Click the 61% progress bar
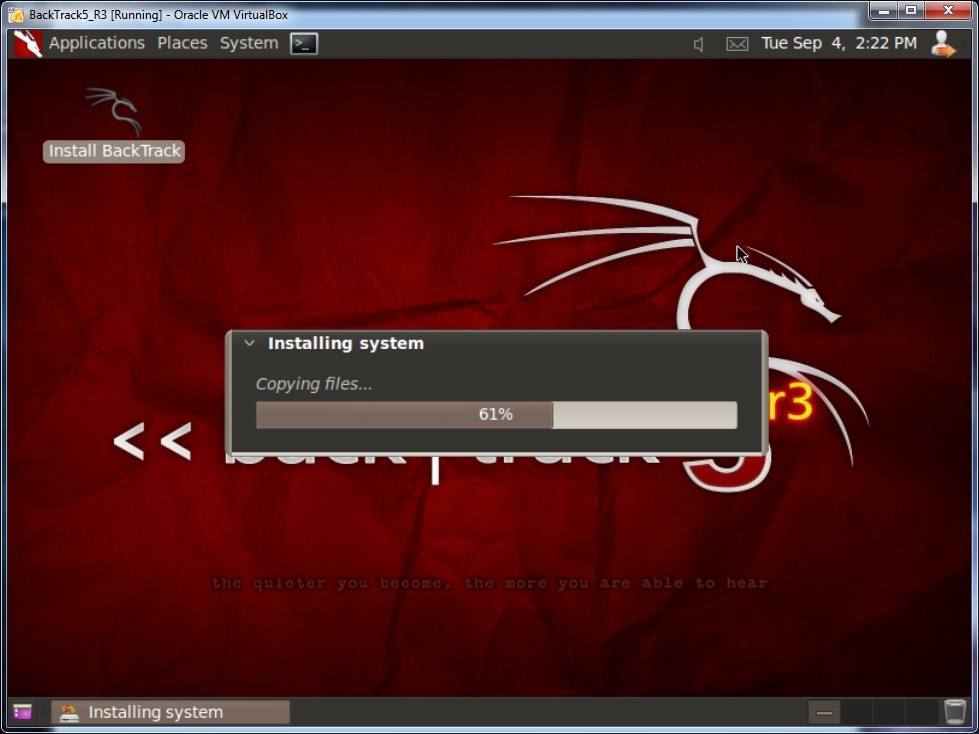 coord(496,415)
